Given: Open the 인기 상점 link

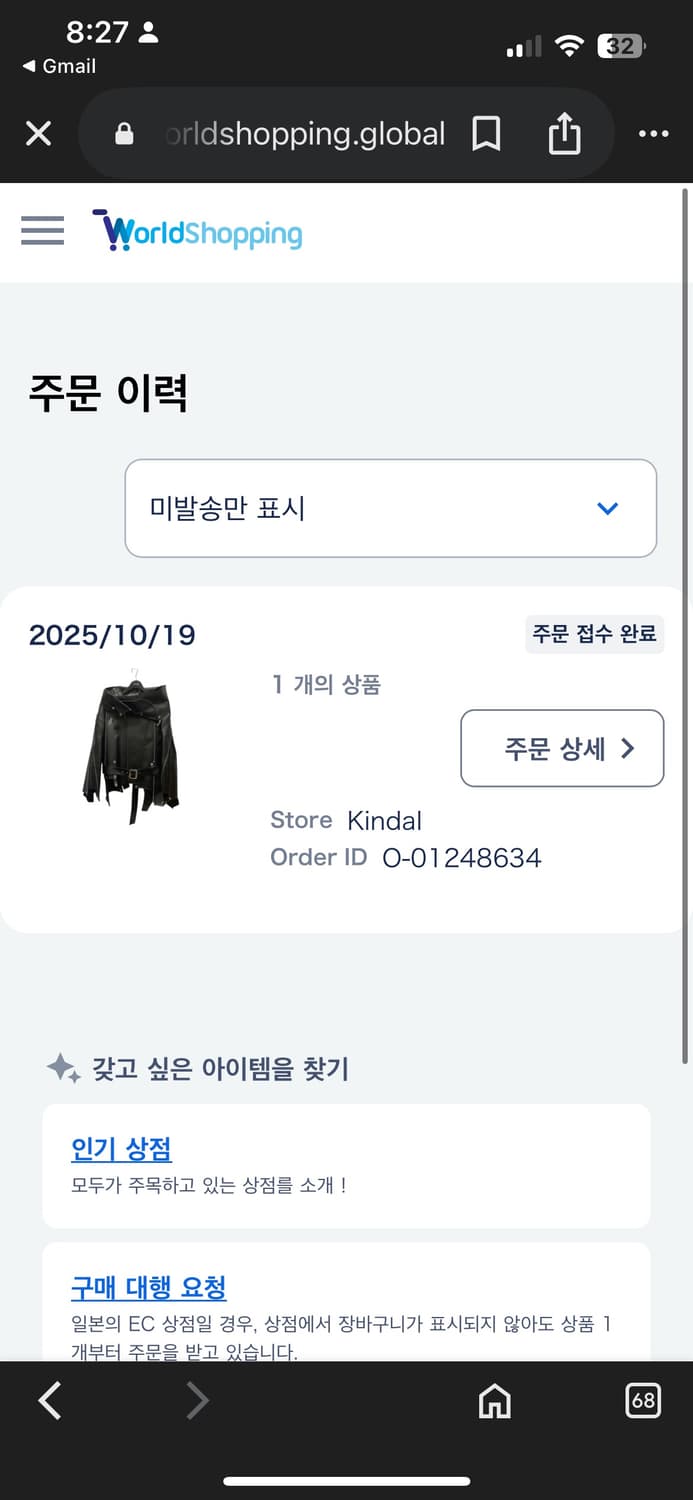Looking at the screenshot, I should tap(121, 1150).
